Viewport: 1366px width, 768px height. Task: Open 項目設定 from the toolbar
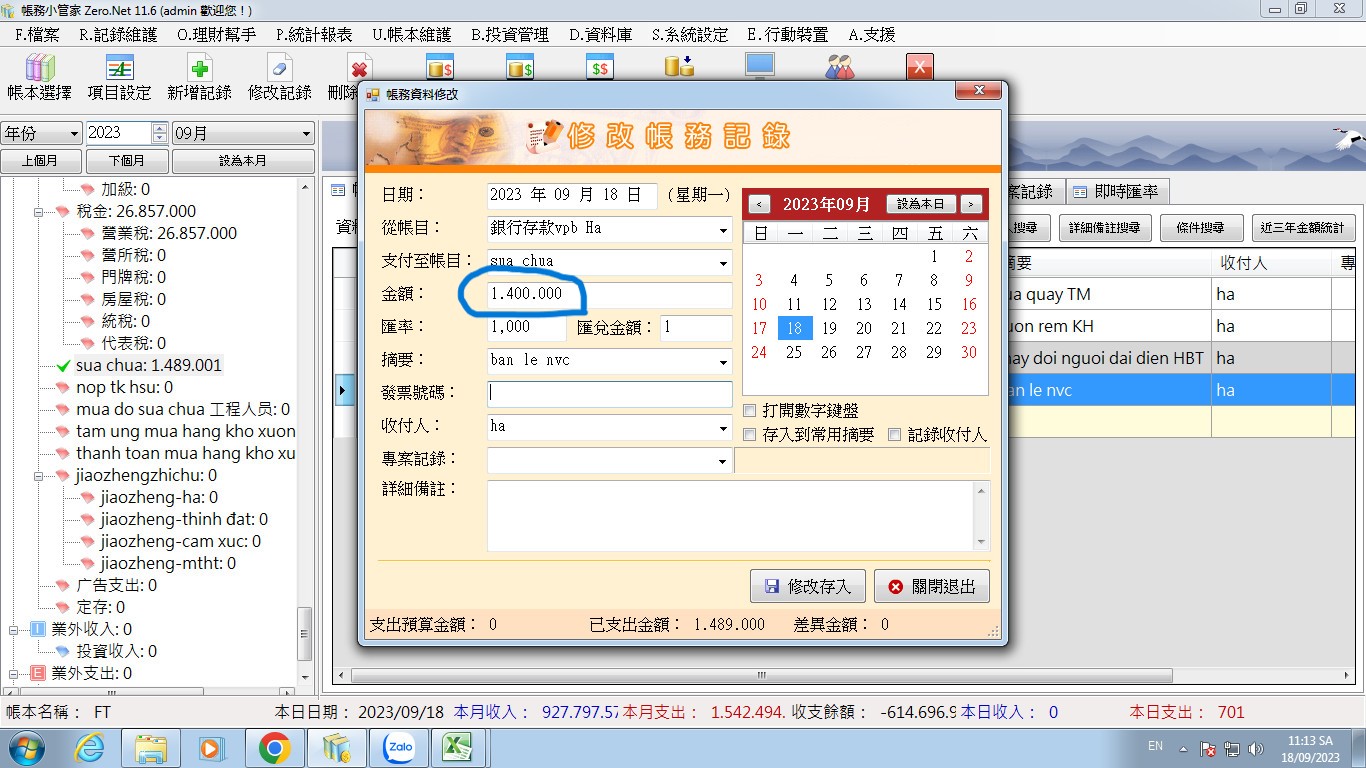coord(119,69)
